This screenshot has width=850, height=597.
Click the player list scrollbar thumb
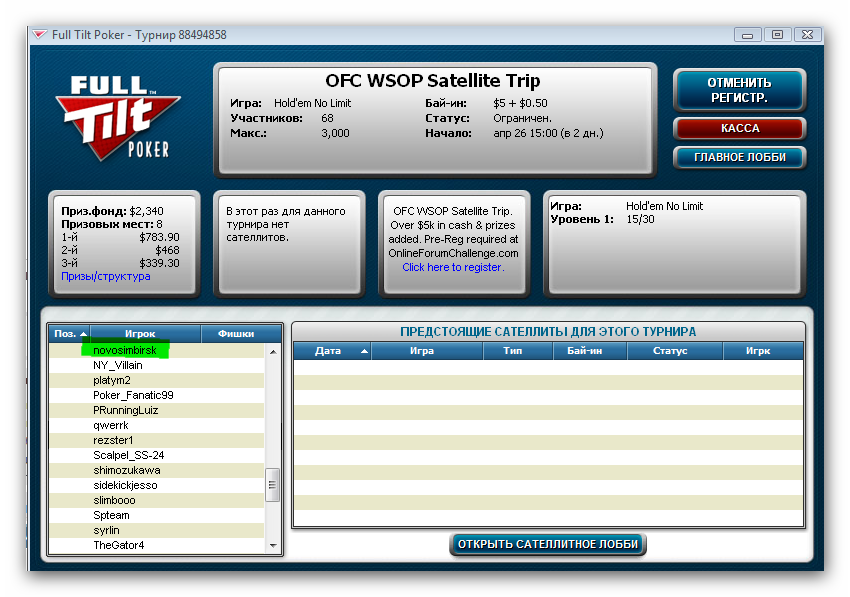[x=273, y=485]
